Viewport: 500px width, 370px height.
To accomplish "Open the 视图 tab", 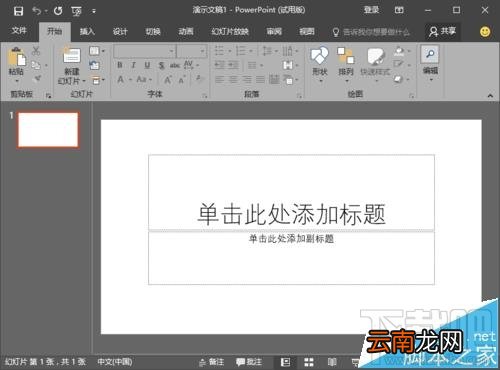I will (307, 31).
